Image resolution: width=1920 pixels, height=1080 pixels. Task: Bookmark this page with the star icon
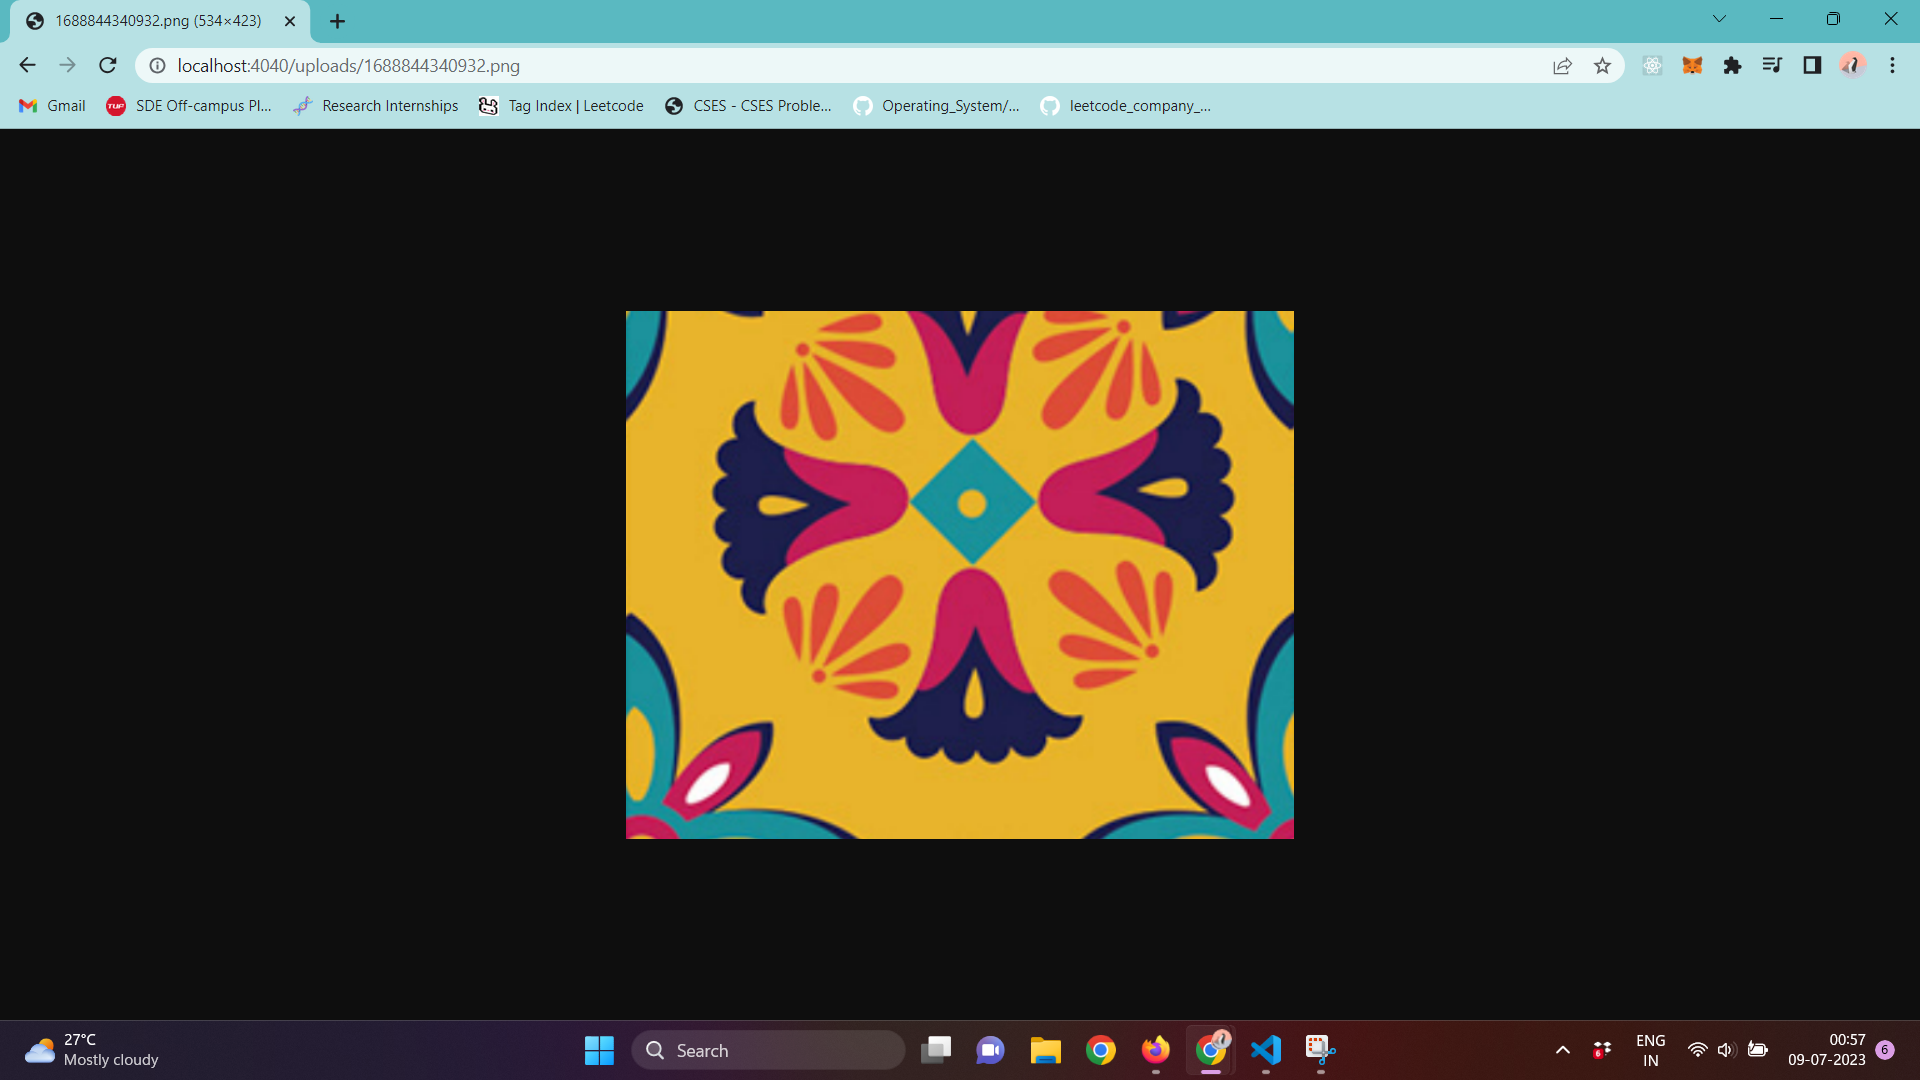coord(1602,66)
